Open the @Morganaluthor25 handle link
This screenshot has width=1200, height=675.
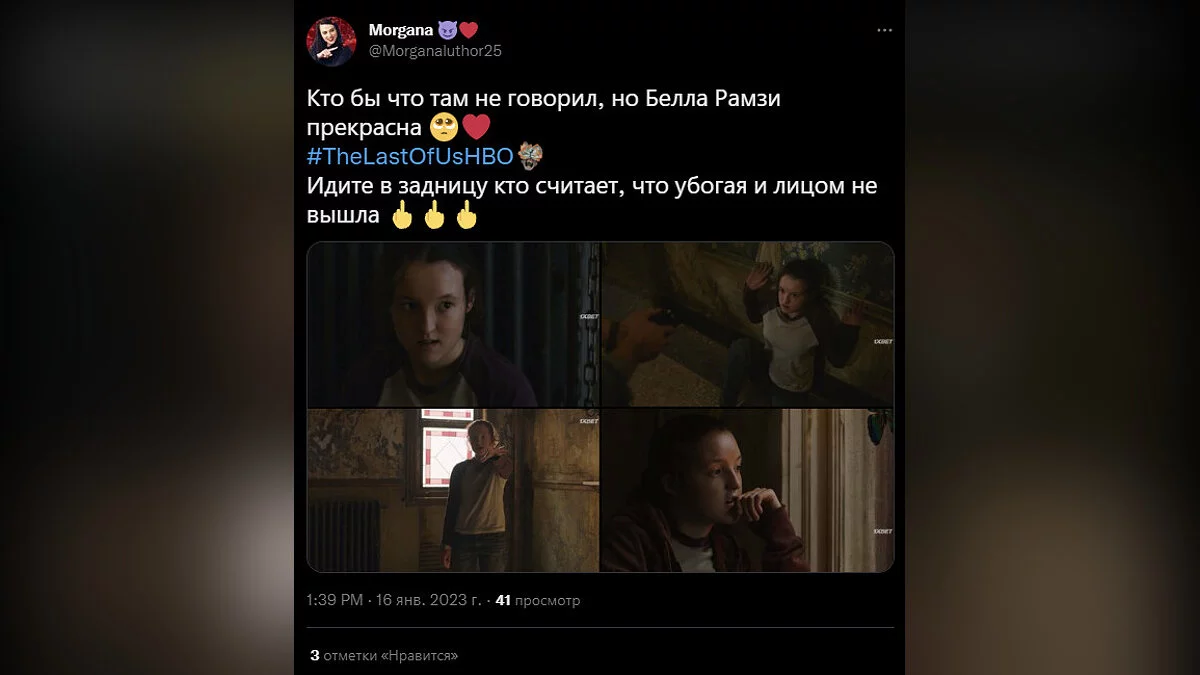tap(435, 51)
